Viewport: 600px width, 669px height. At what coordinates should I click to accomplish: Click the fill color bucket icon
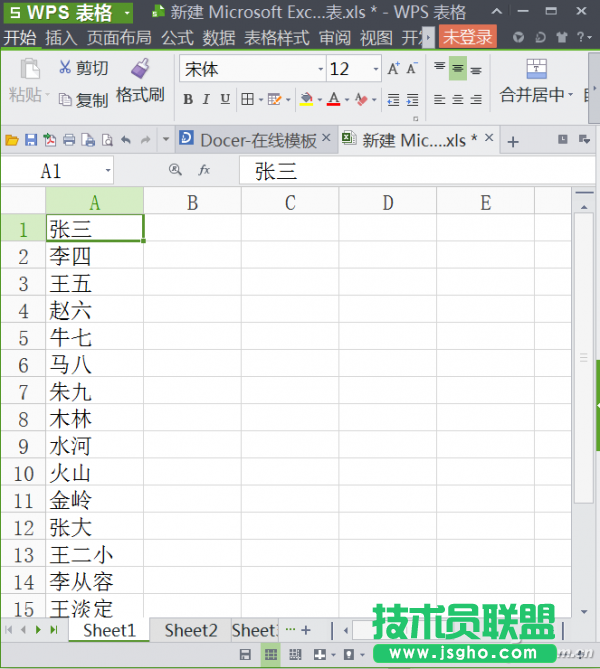pyautogui.click(x=306, y=99)
